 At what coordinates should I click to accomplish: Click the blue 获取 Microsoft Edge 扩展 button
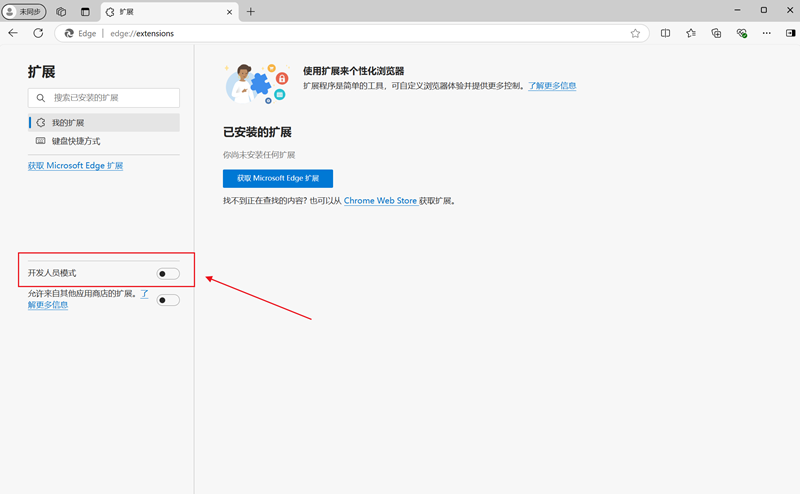point(277,178)
